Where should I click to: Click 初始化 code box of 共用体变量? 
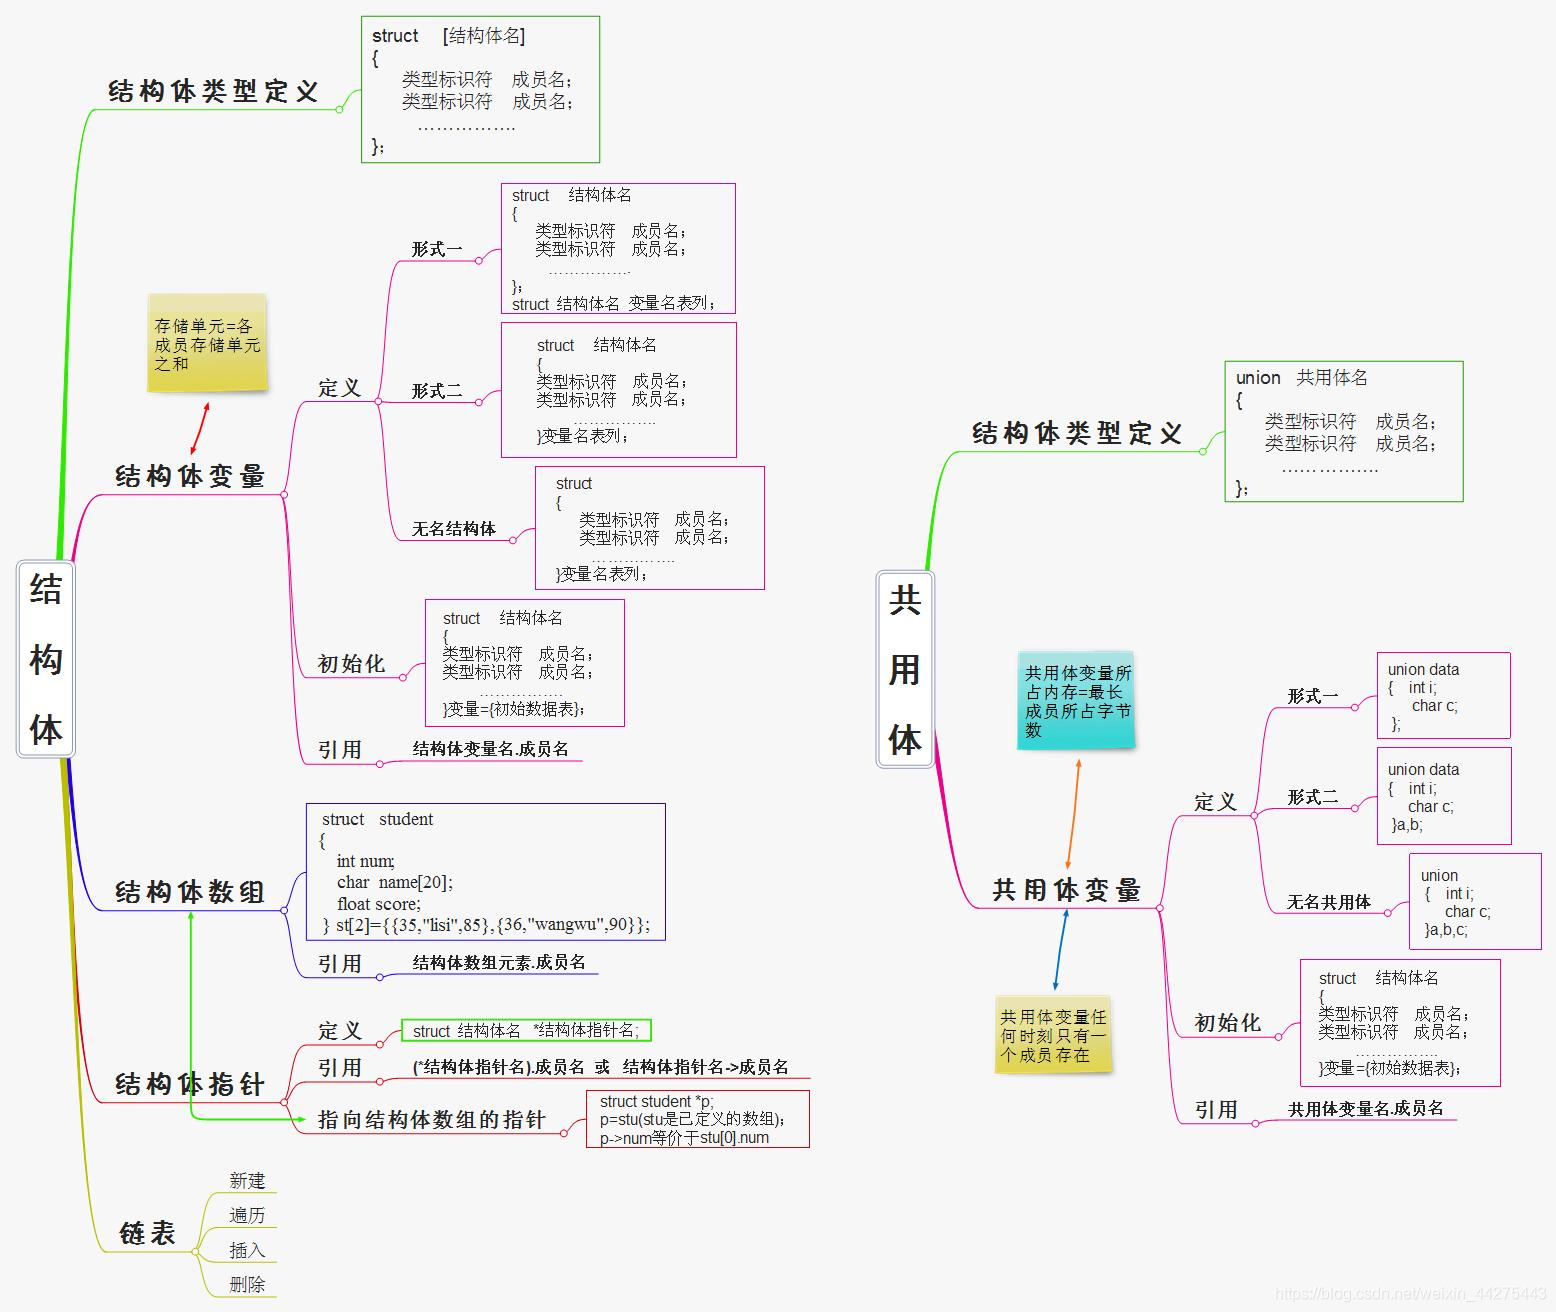pos(1400,1023)
